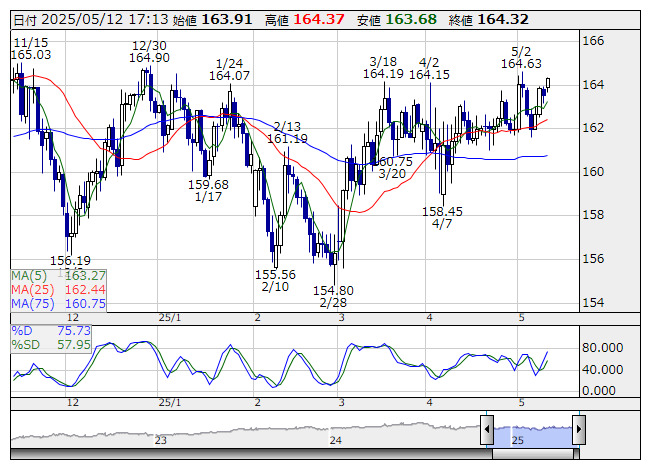Click the MA(5) legend label
This screenshot has height=470, width=653.
coord(29,276)
